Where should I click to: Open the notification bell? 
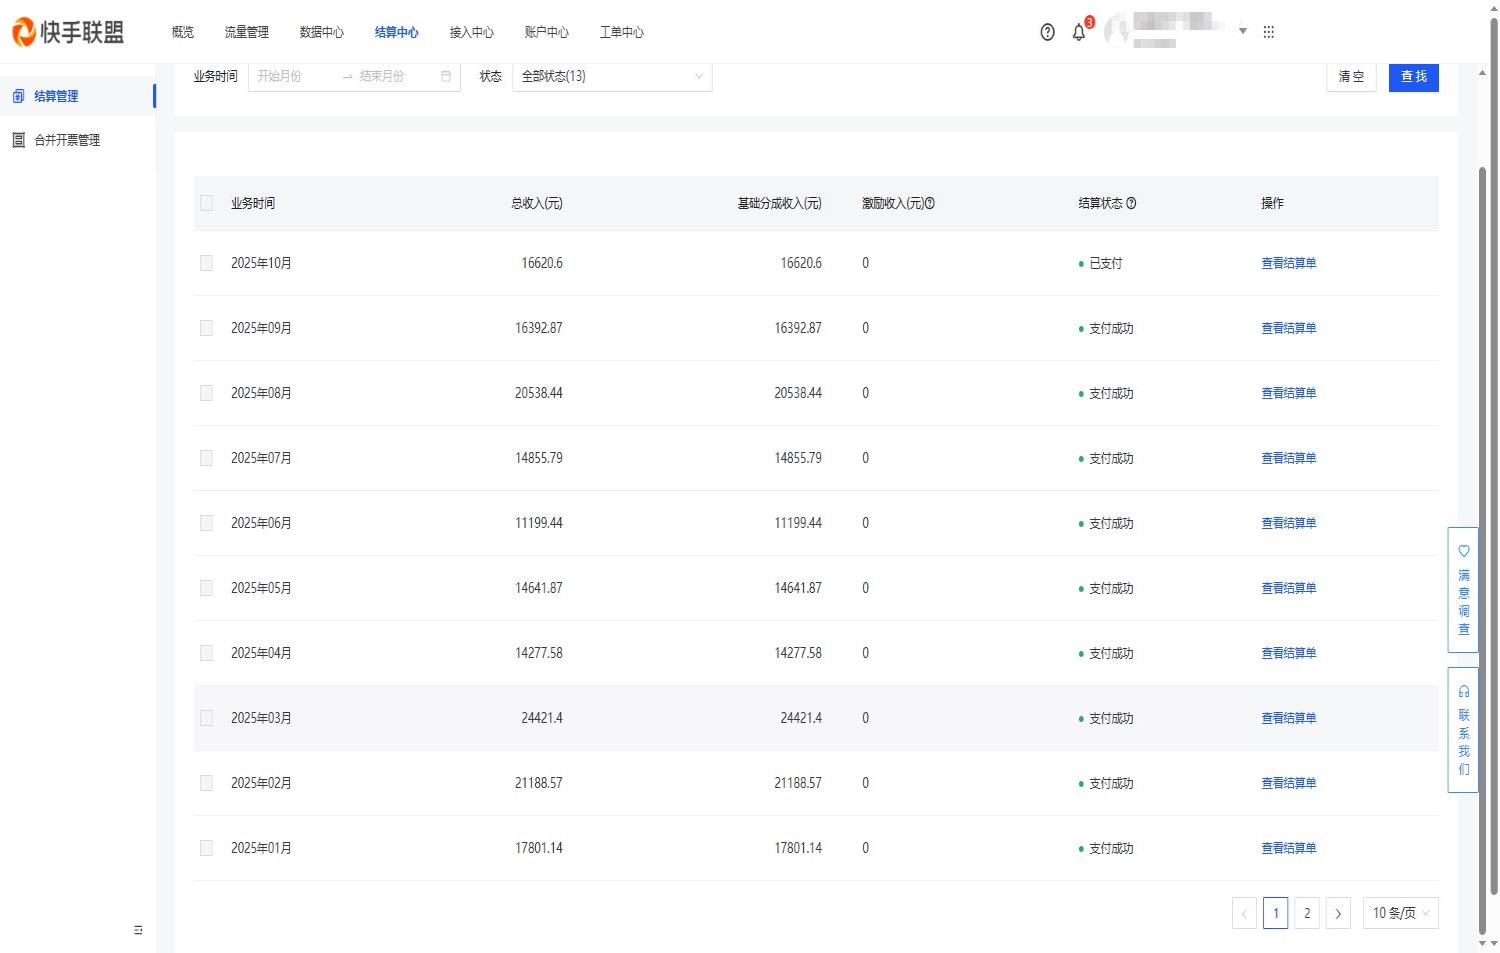tap(1078, 32)
